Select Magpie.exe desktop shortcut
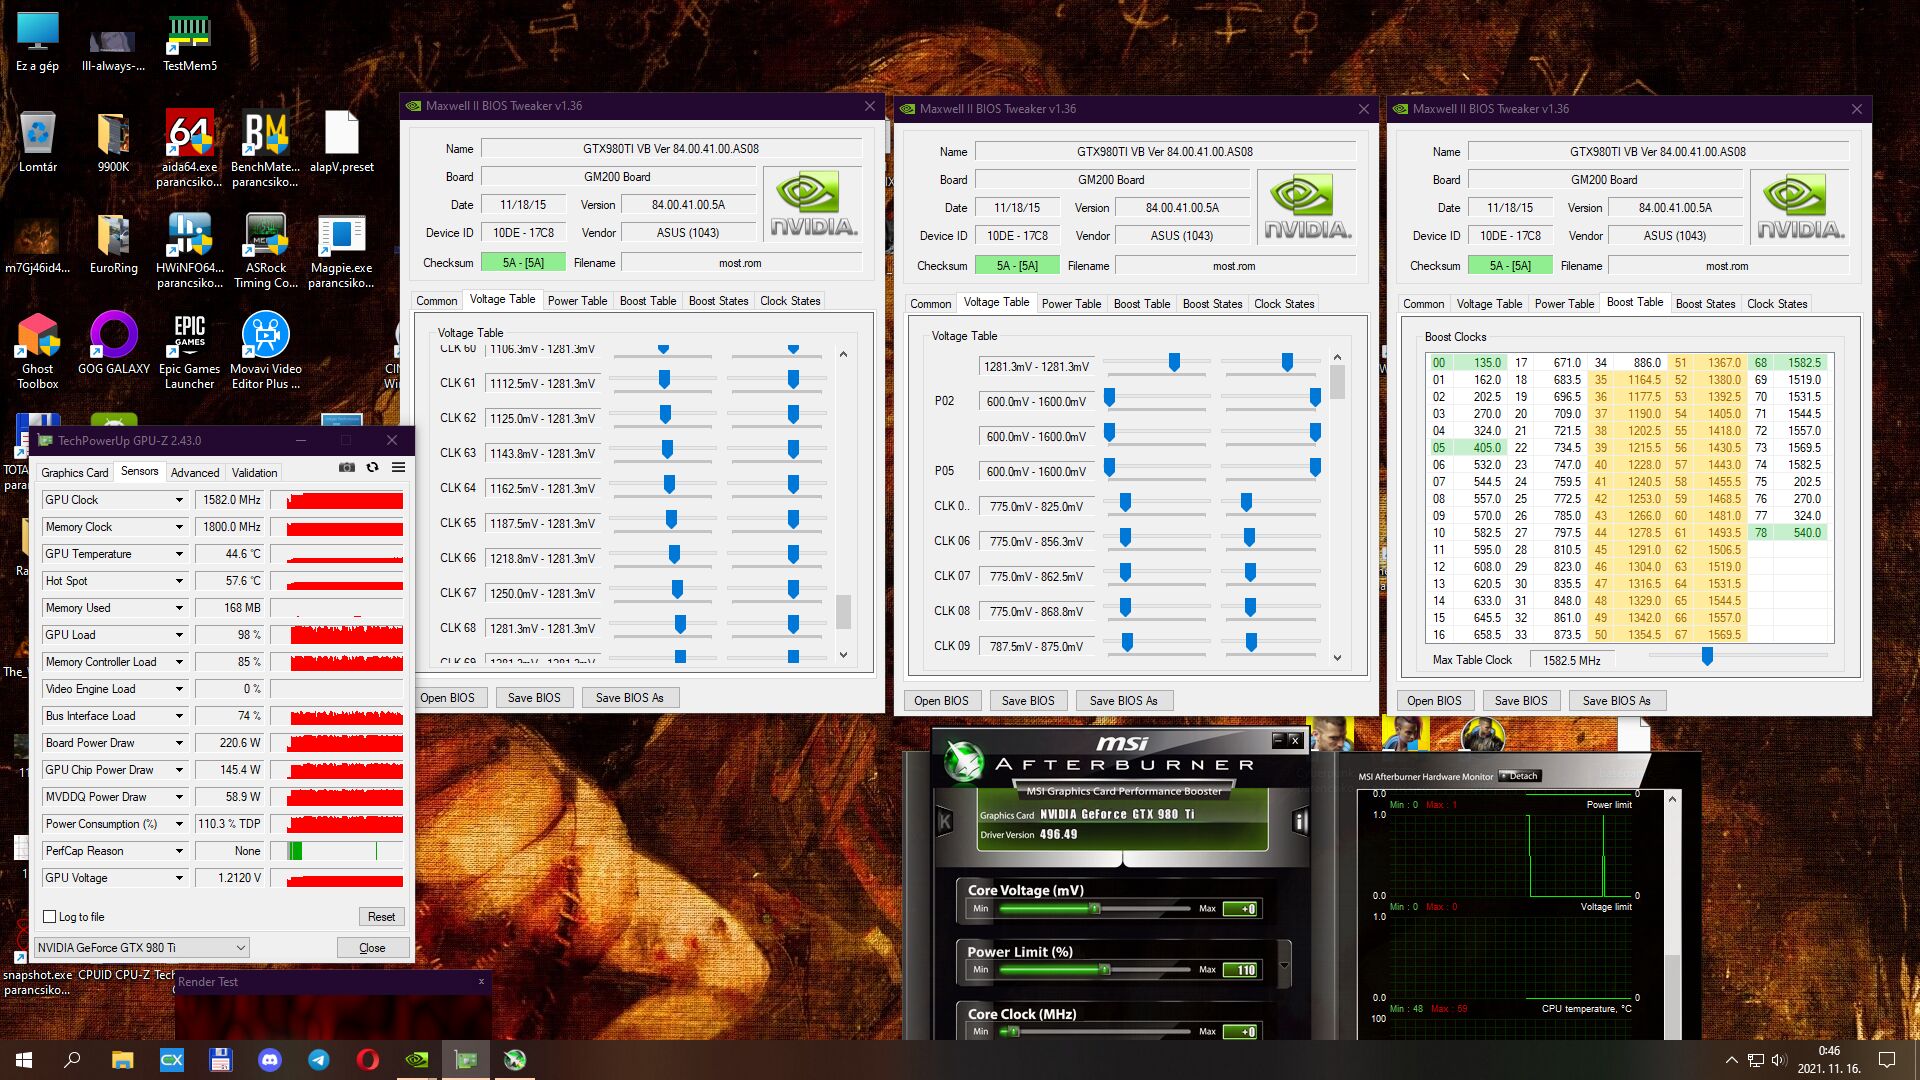 pos(341,250)
